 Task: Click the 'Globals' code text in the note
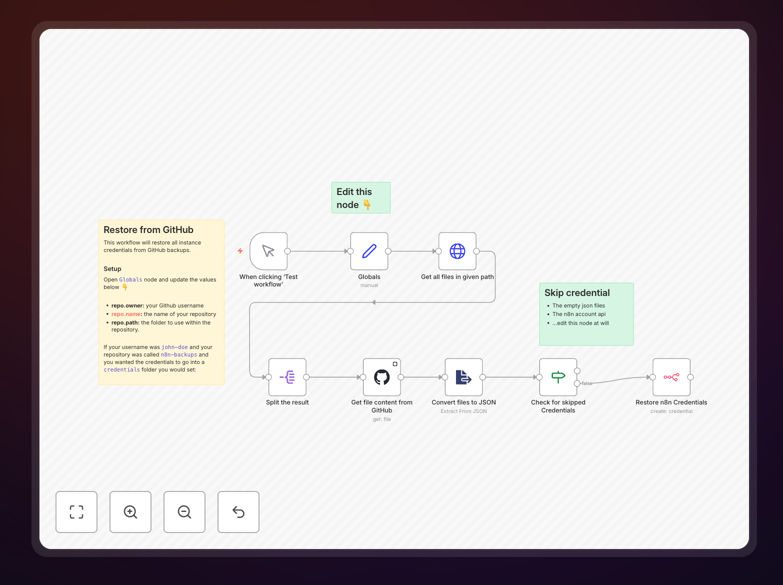pyautogui.click(x=130, y=280)
